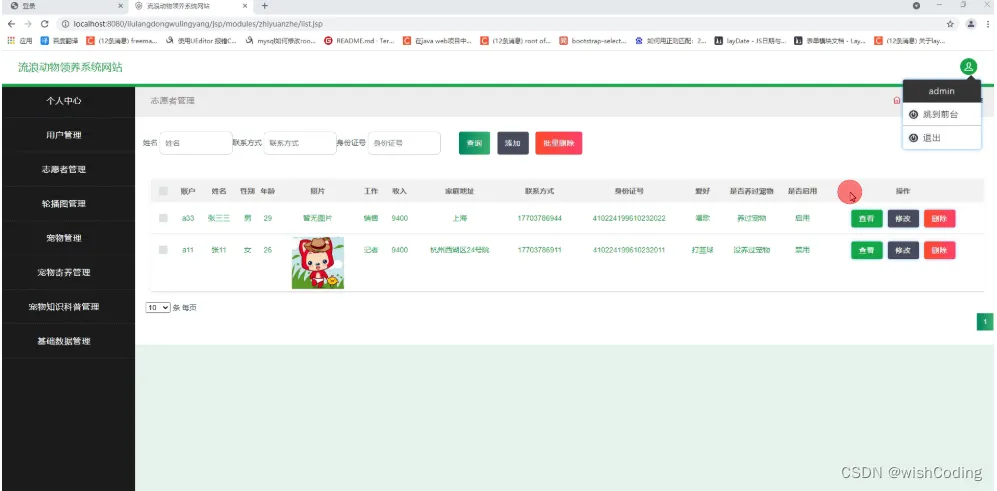Close the 登录 browser tab
997x491 pixels.
(x=121, y=6)
